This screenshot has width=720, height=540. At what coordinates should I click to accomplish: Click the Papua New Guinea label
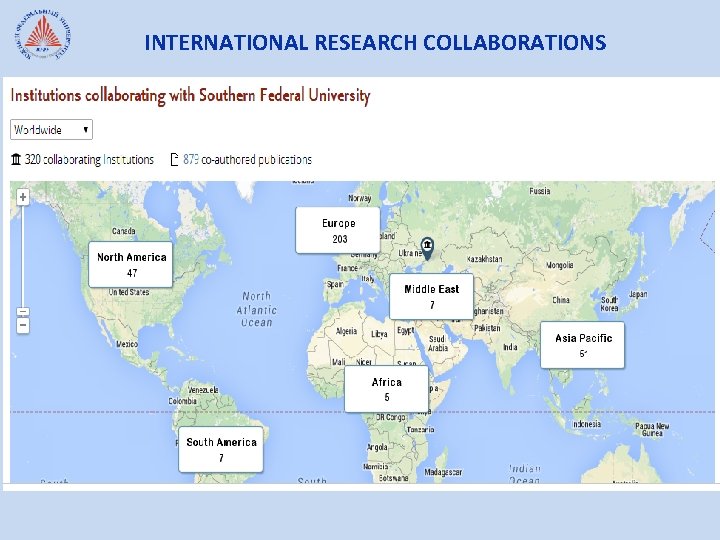point(652,429)
